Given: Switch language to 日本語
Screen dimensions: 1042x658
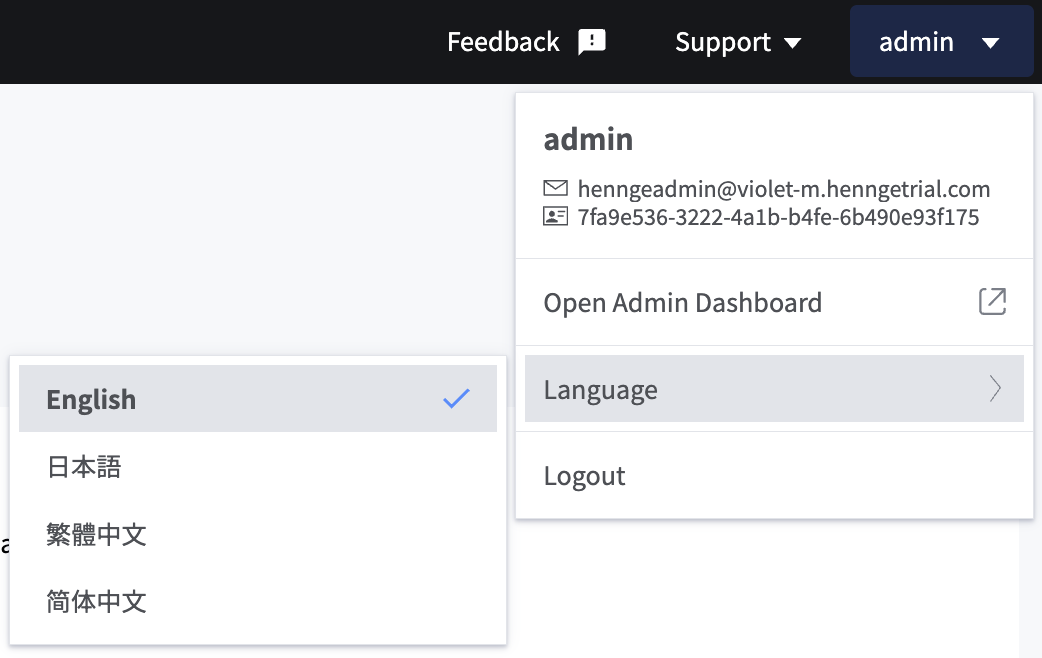Looking at the screenshot, I should [258, 467].
